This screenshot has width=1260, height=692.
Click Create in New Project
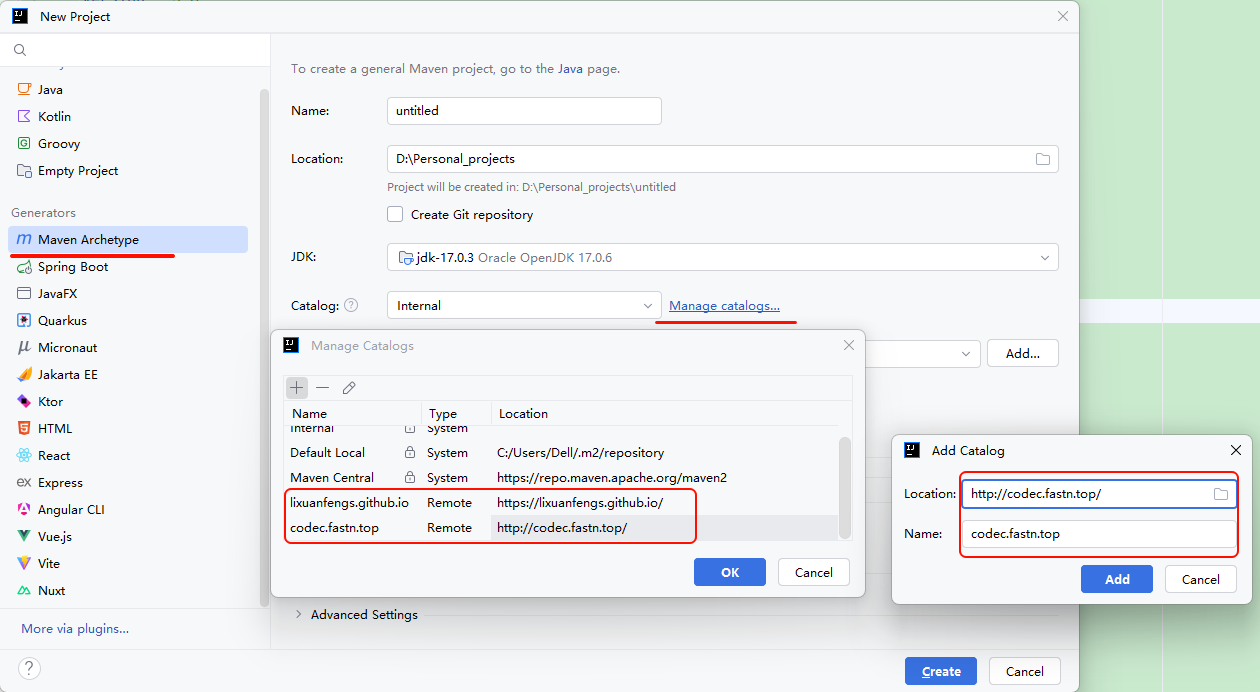(x=941, y=671)
